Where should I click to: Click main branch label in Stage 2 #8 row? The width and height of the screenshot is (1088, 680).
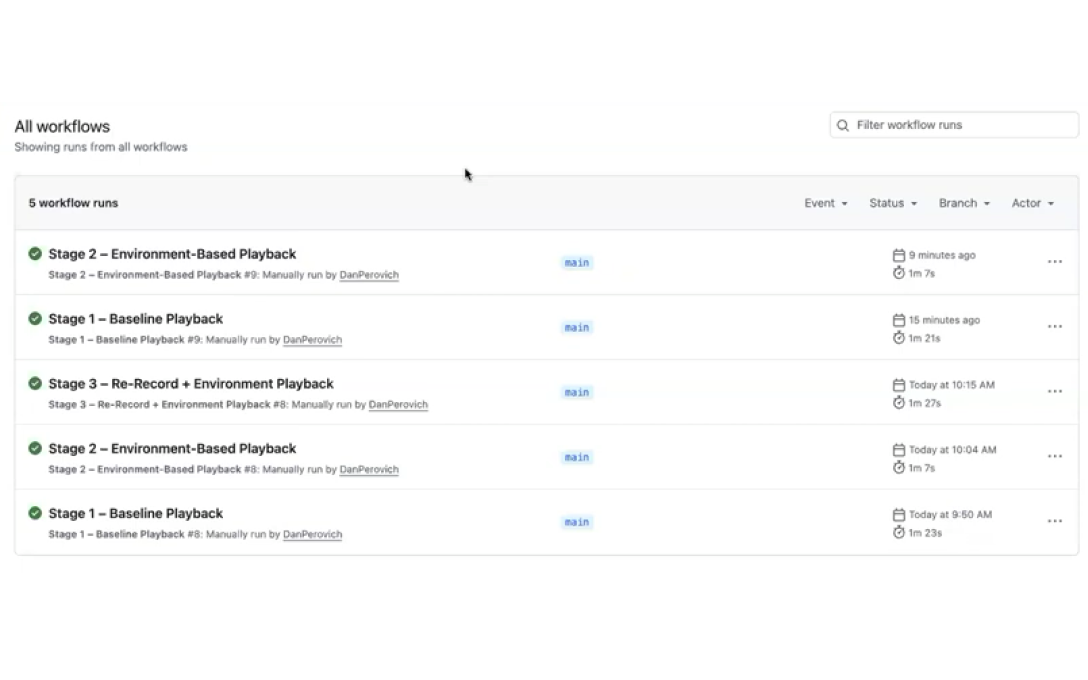(577, 457)
